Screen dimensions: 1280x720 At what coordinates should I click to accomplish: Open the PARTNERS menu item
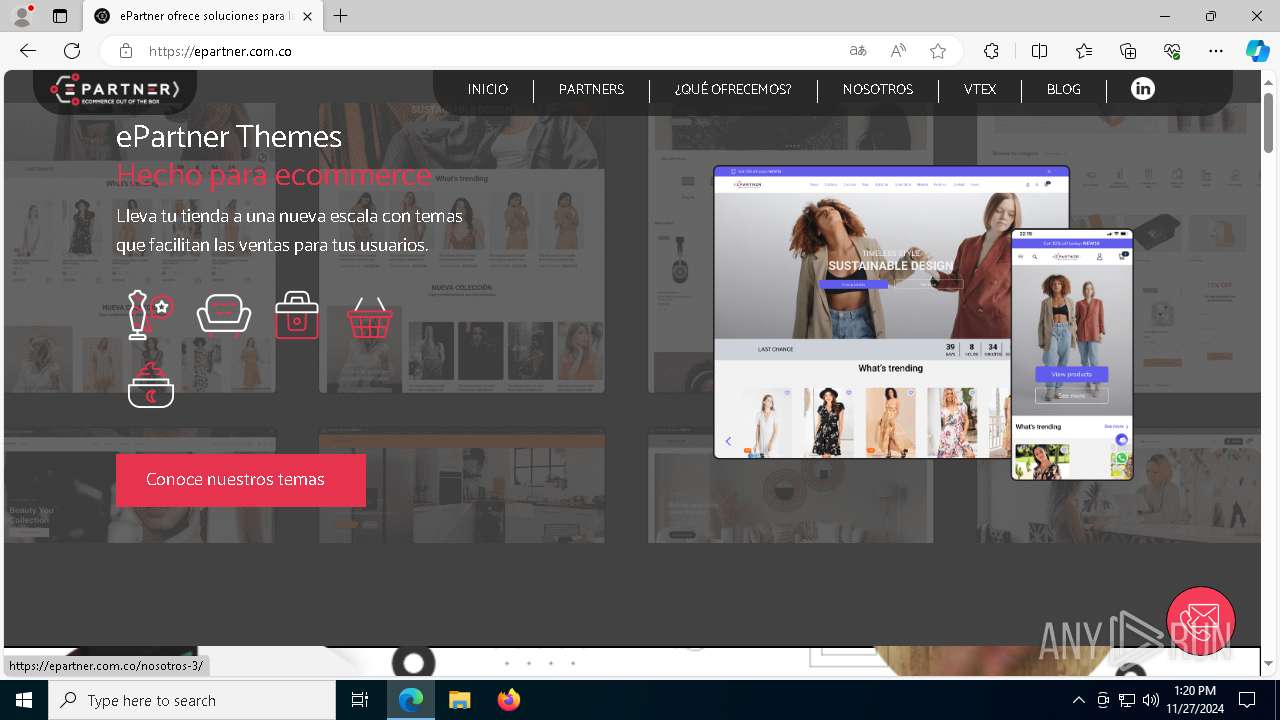591,89
